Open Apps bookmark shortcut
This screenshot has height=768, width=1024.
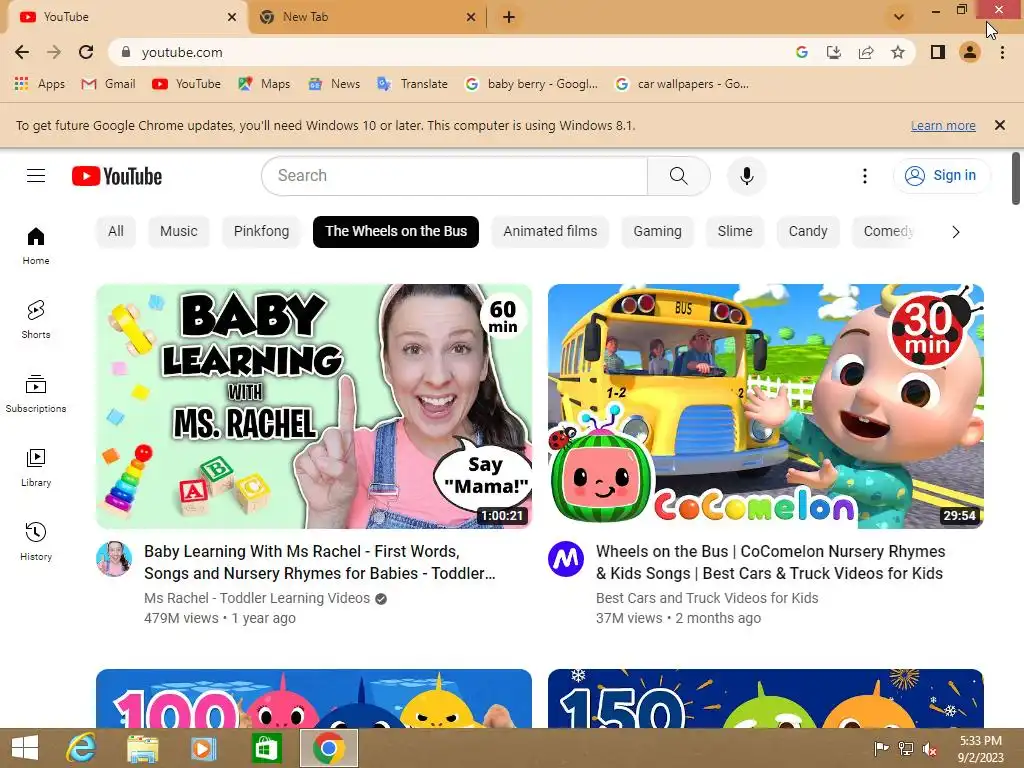[40, 84]
